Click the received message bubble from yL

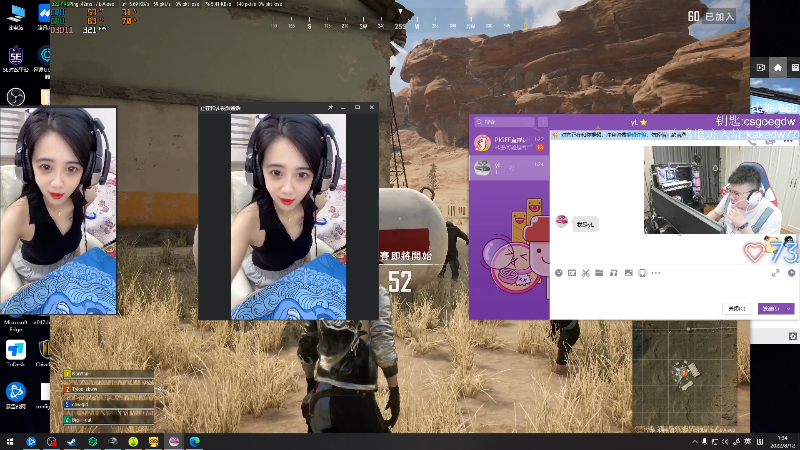(585, 224)
